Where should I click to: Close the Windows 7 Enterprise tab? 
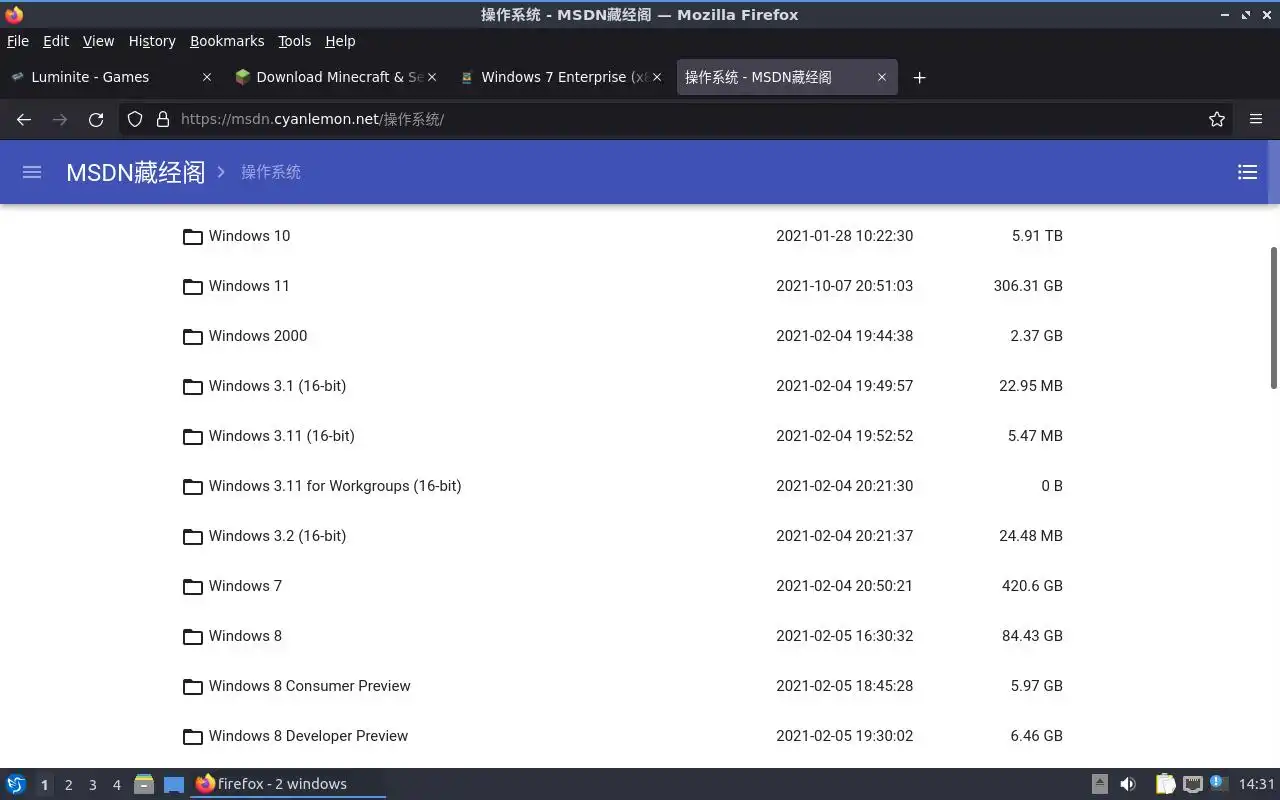click(657, 77)
